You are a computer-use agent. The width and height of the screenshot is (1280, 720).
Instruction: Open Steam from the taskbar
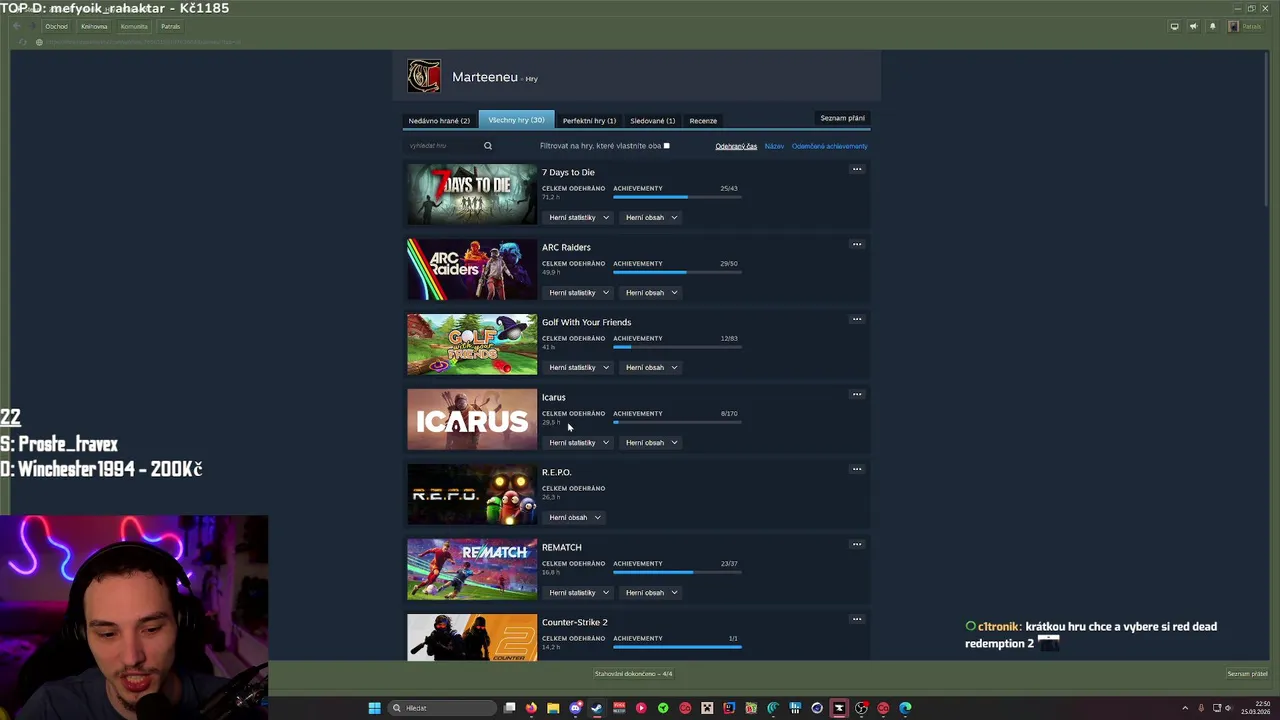click(597, 708)
